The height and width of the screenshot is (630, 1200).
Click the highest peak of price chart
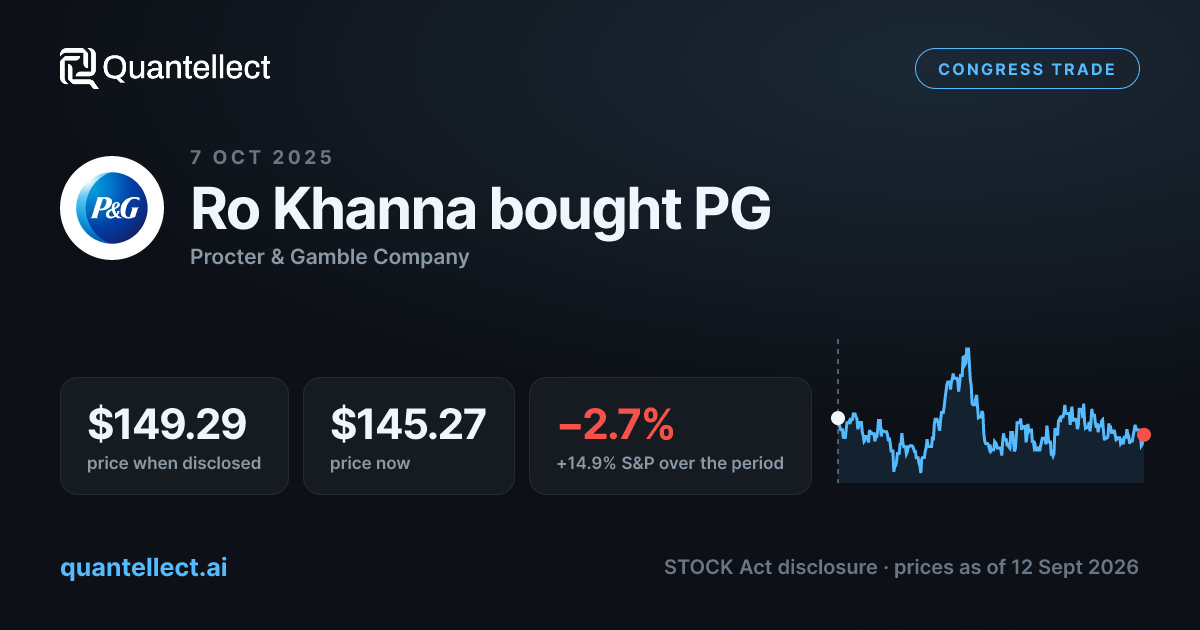click(968, 350)
